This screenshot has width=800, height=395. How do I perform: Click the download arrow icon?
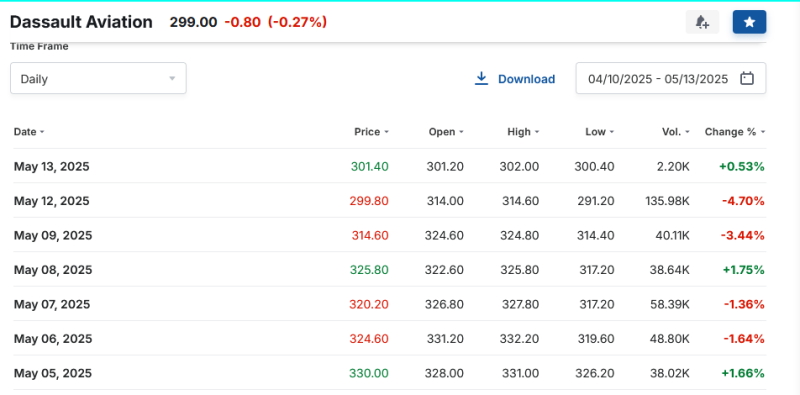pyautogui.click(x=481, y=79)
